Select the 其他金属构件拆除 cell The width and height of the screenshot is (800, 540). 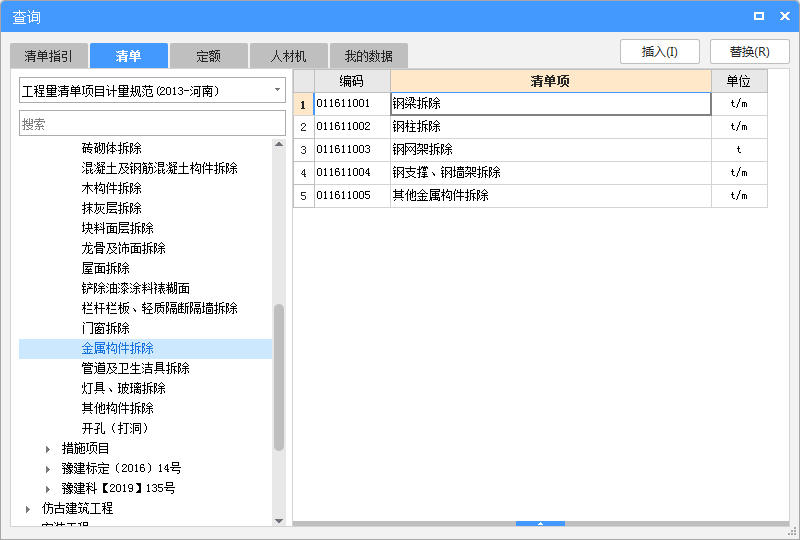[x=551, y=195]
